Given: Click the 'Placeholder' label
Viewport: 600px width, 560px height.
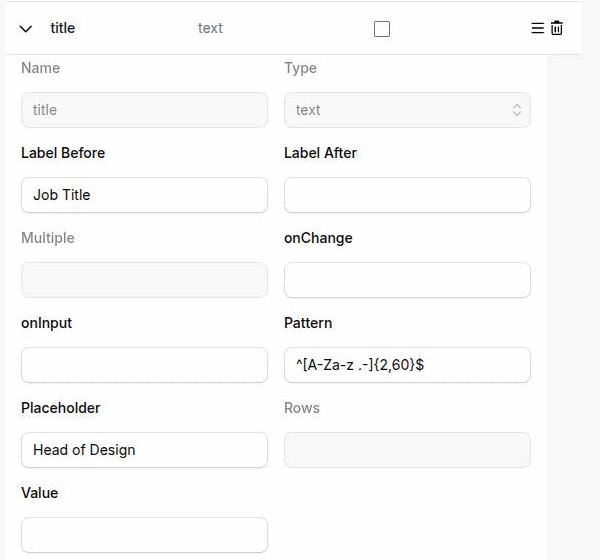Looking at the screenshot, I should tap(60, 408).
